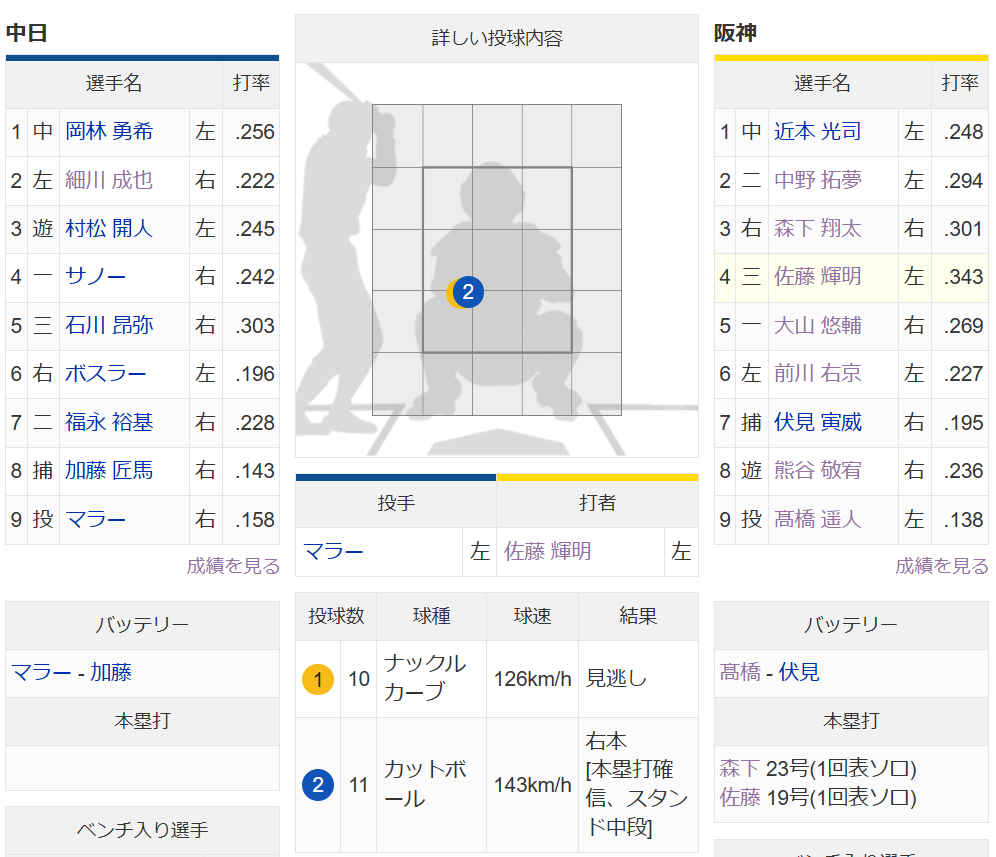Image resolution: width=996 pixels, height=857 pixels.
Task: Open 近本 光司 player page
Action: (x=818, y=132)
